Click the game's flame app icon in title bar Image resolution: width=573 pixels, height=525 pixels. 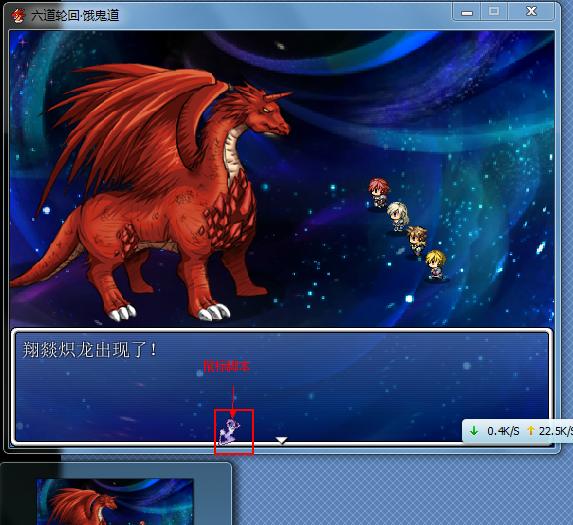tap(18, 15)
